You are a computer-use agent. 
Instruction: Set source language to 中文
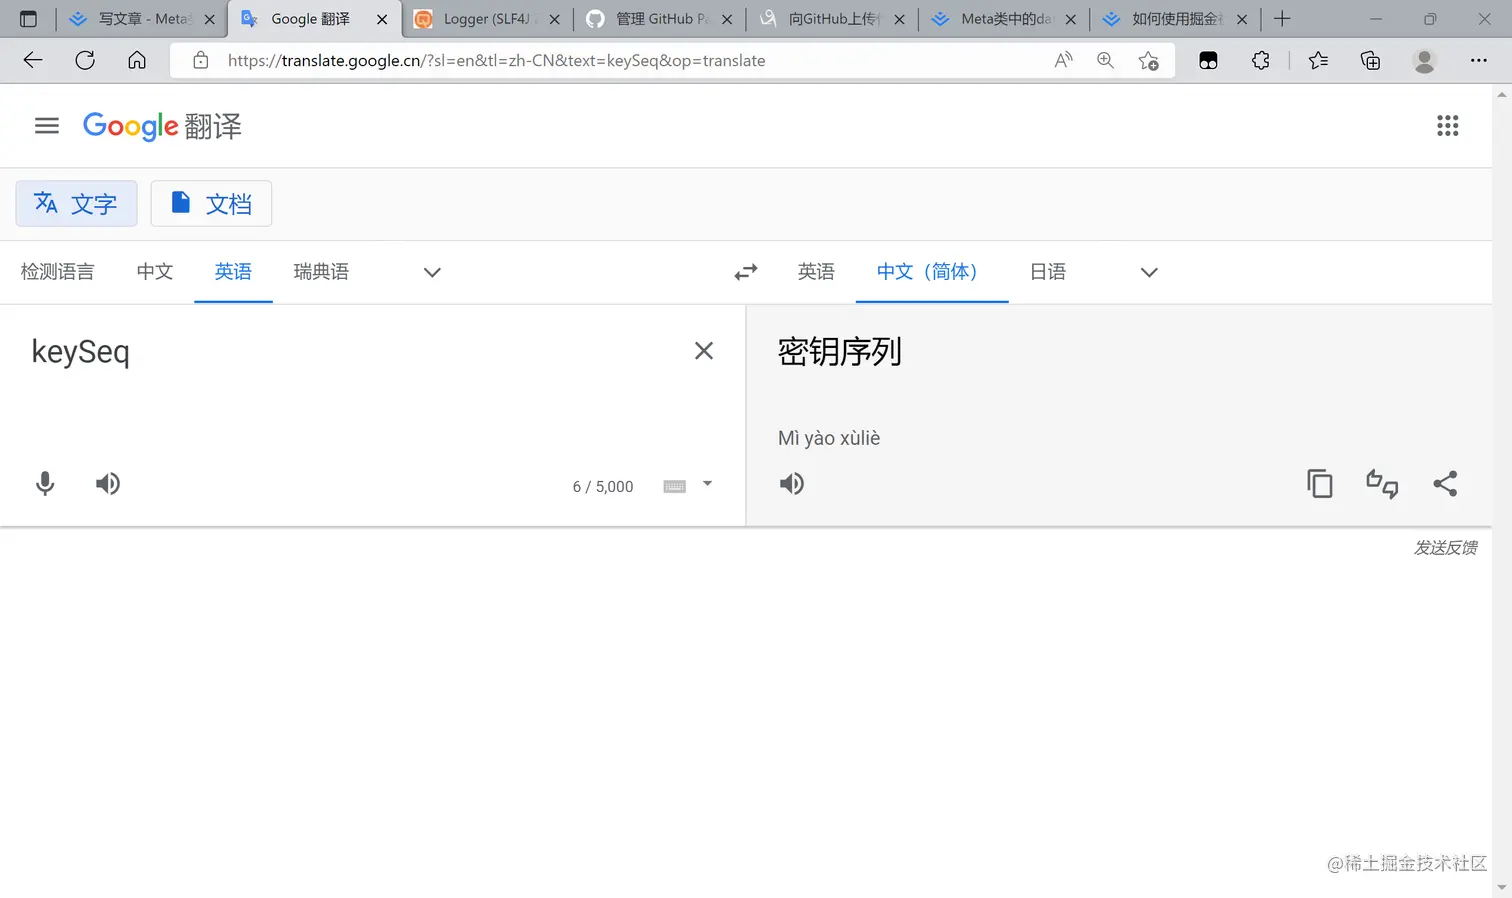pyautogui.click(x=155, y=272)
